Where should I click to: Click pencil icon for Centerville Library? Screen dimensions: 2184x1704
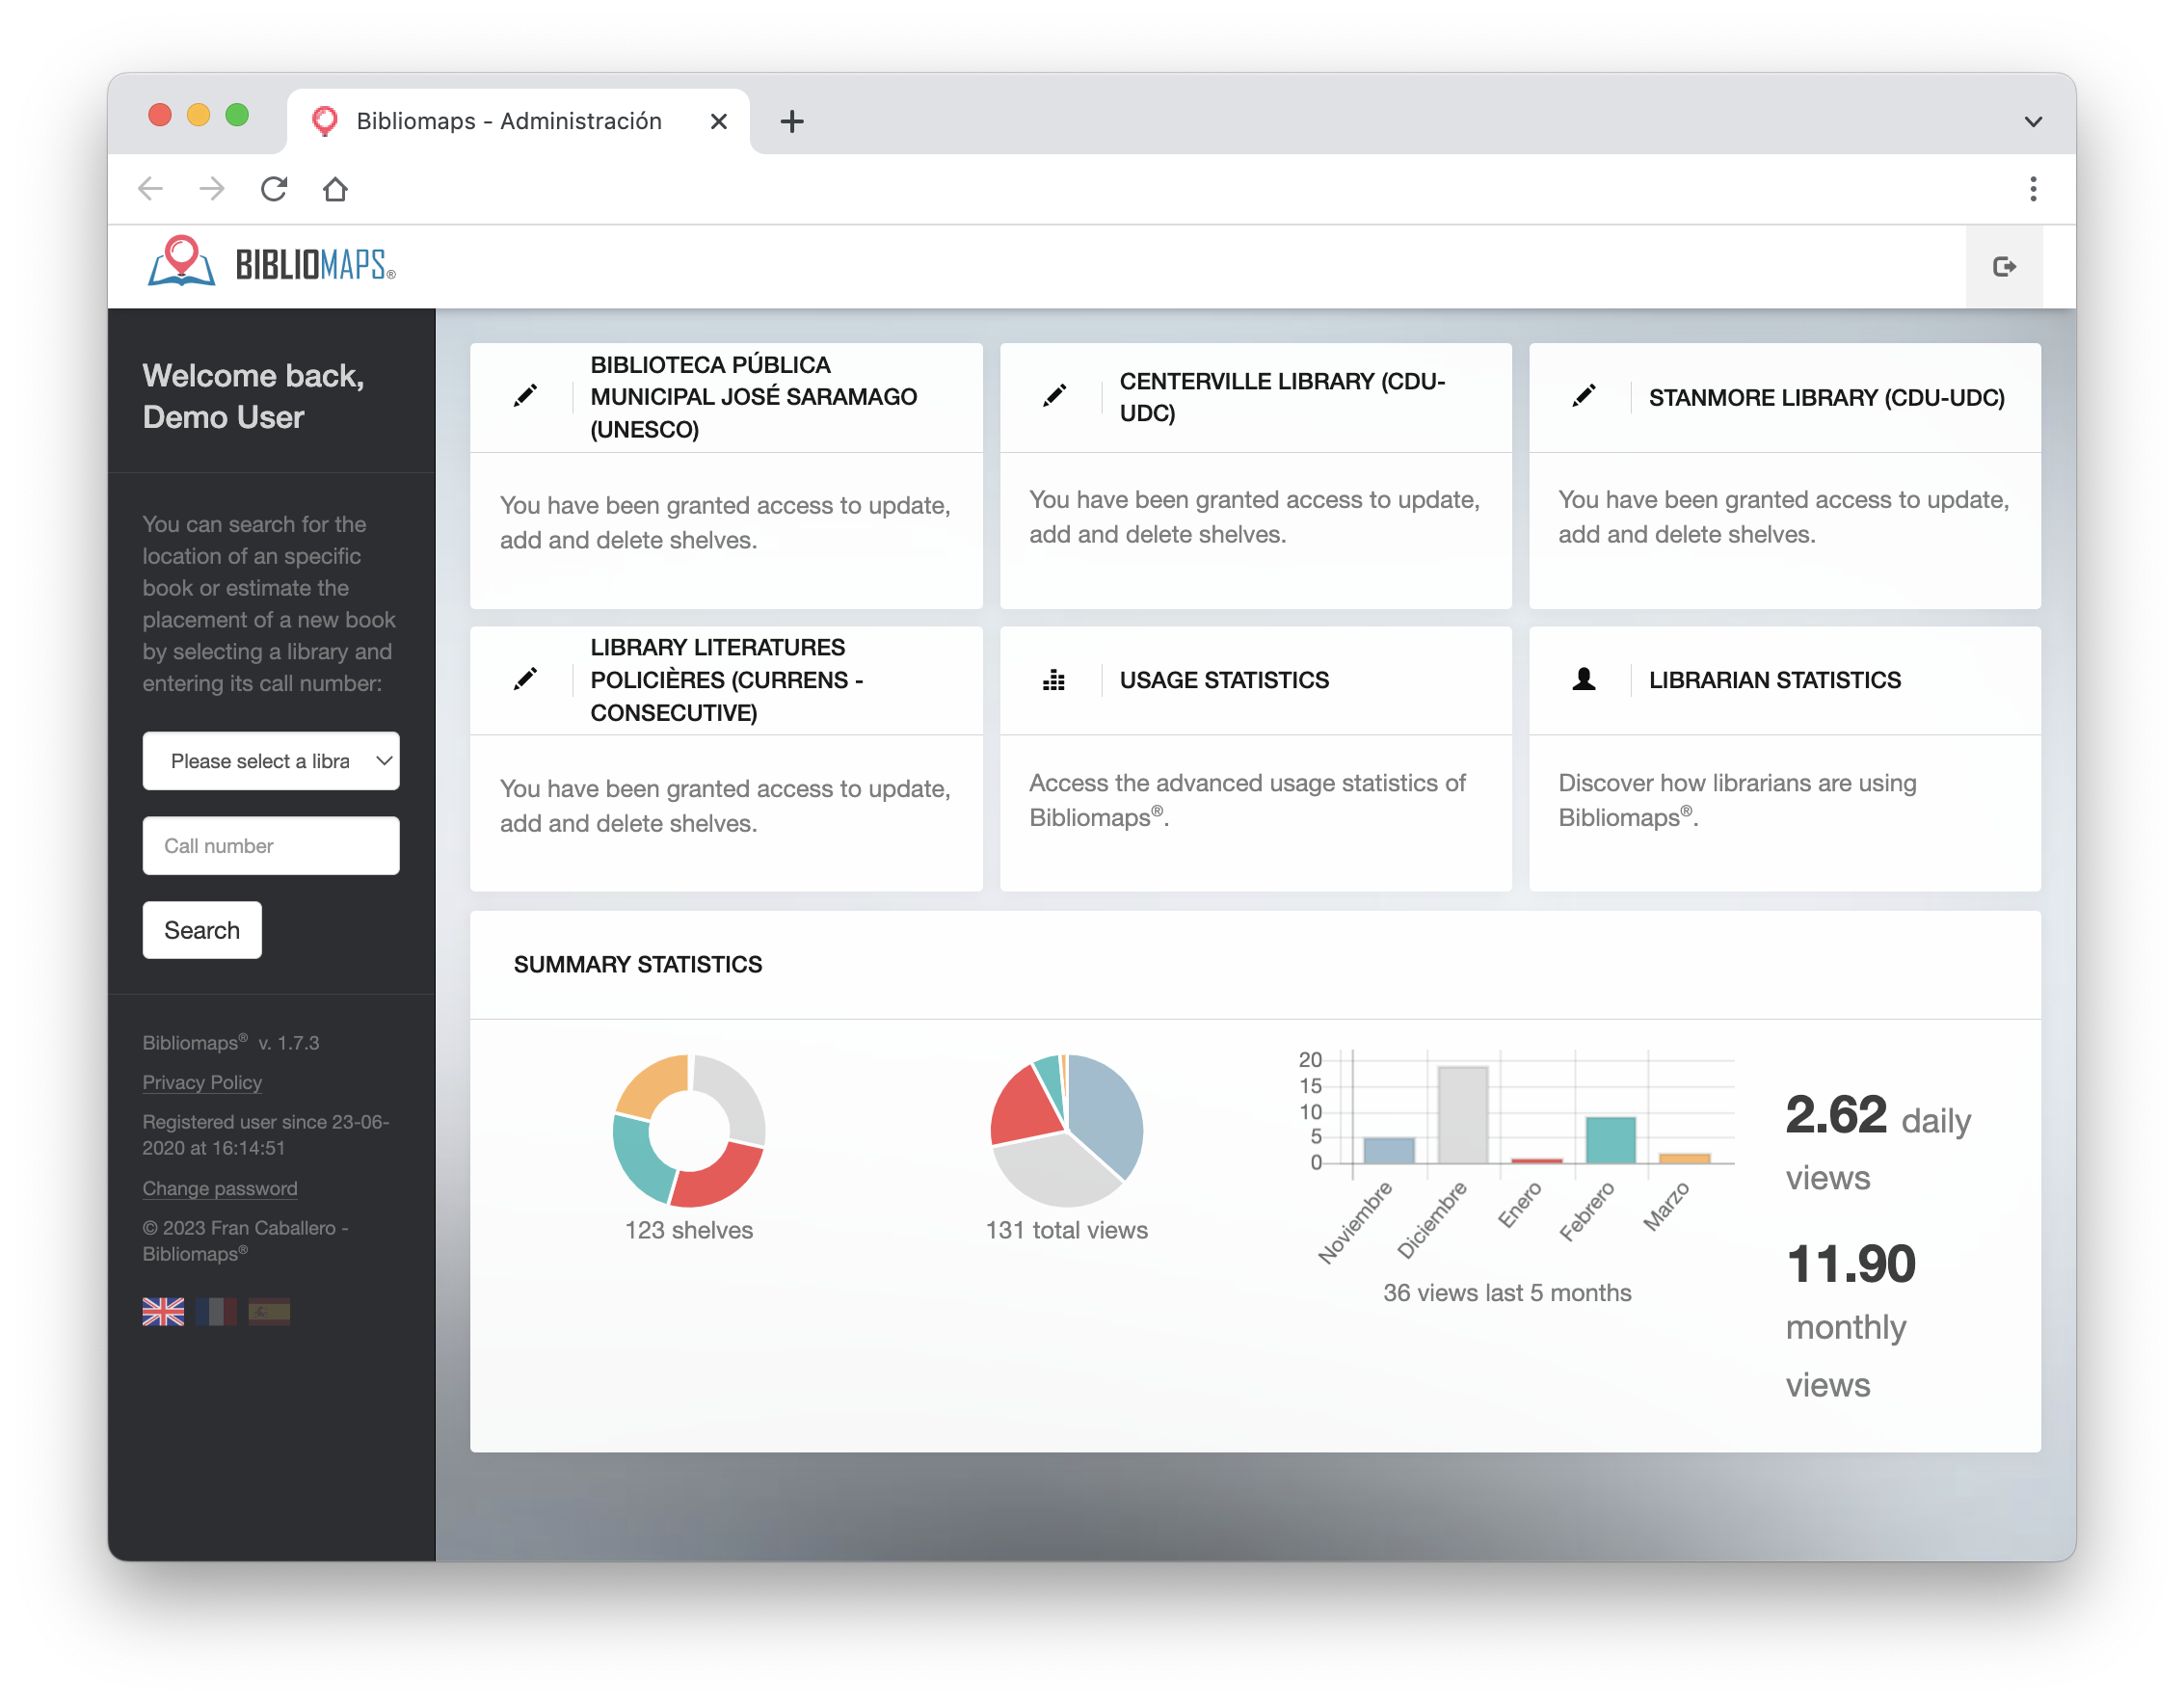click(x=1054, y=396)
